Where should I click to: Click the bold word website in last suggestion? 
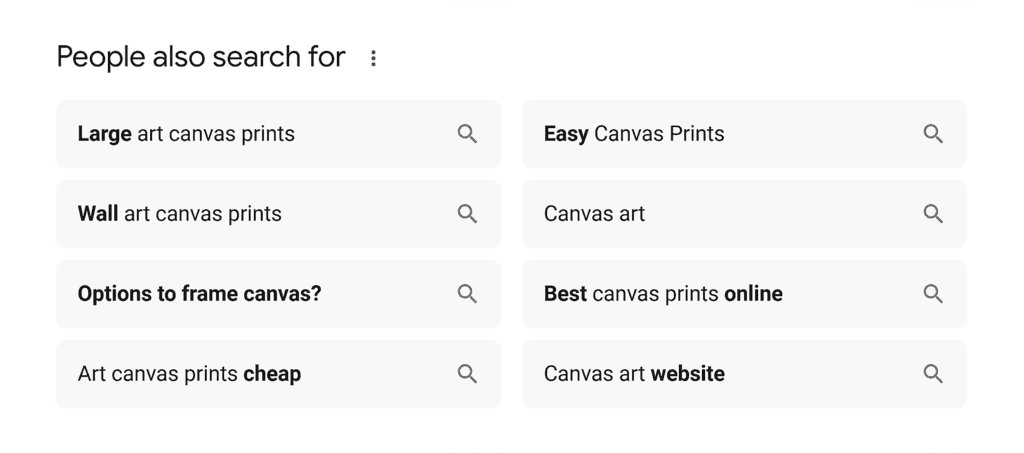pyautogui.click(x=687, y=374)
